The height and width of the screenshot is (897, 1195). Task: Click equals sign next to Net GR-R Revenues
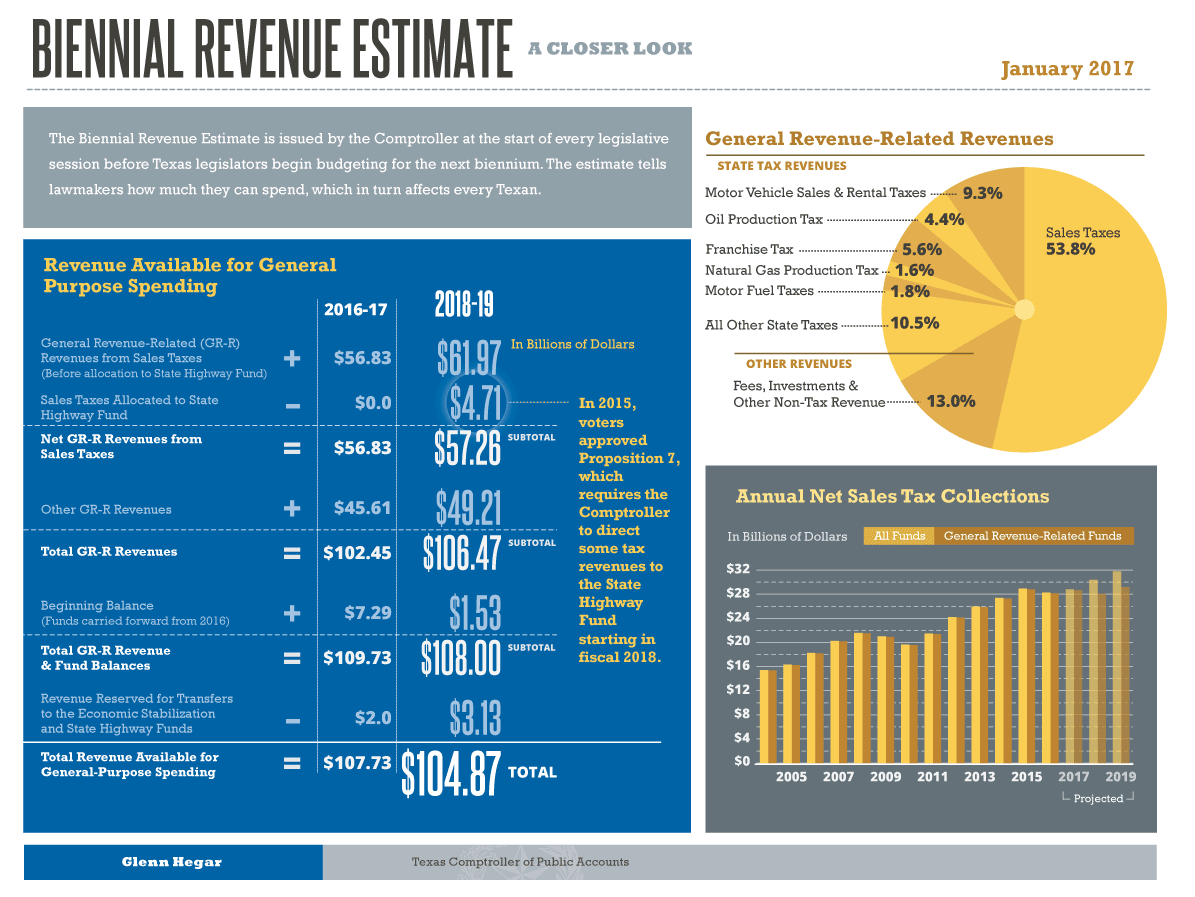tap(292, 449)
